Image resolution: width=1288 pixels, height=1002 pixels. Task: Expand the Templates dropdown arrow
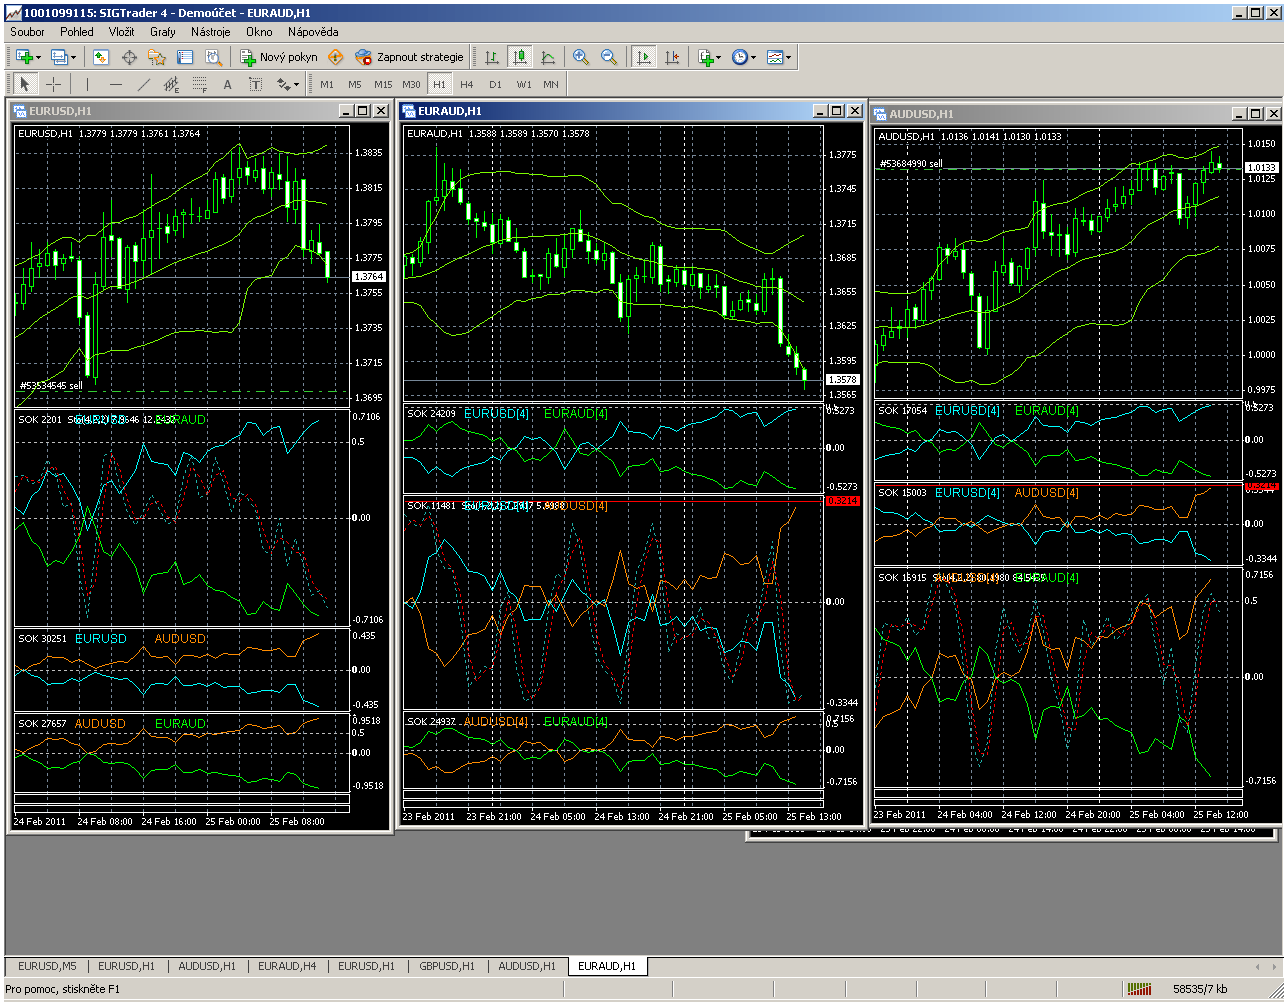(789, 58)
